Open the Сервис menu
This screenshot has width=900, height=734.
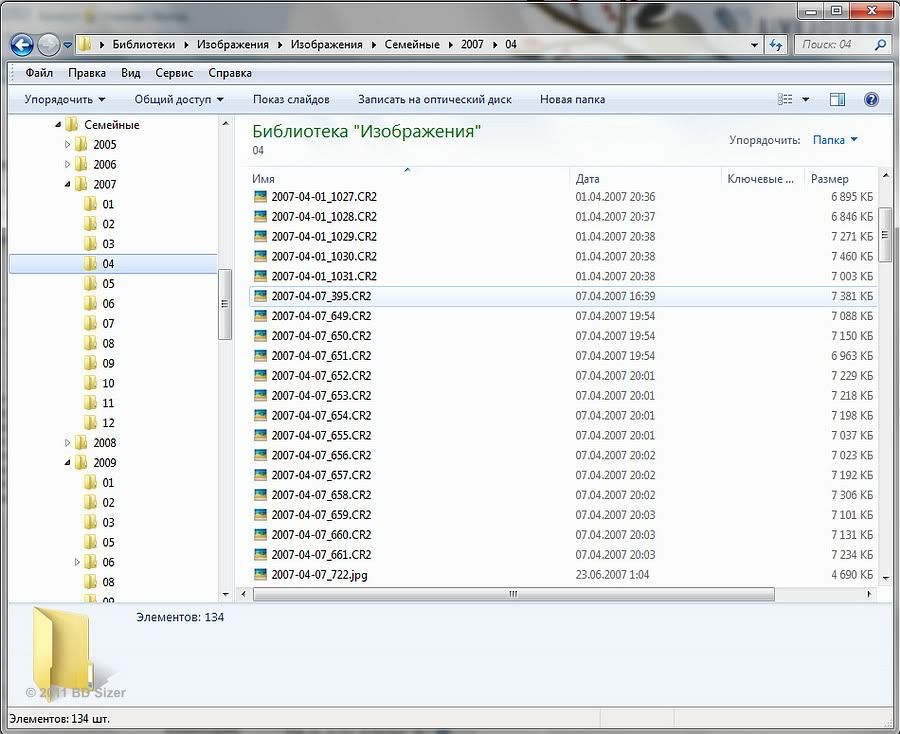174,73
